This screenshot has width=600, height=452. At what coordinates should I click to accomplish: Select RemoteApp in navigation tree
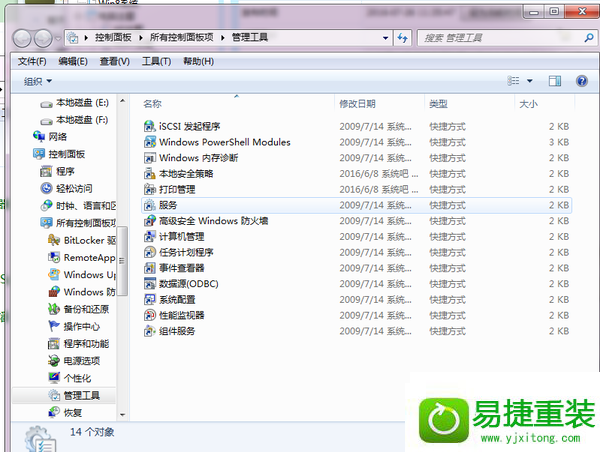pos(90,257)
